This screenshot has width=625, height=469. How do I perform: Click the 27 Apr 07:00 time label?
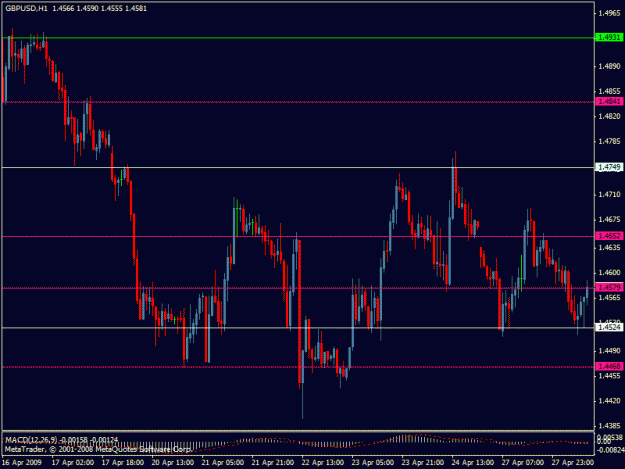[x=523, y=463]
